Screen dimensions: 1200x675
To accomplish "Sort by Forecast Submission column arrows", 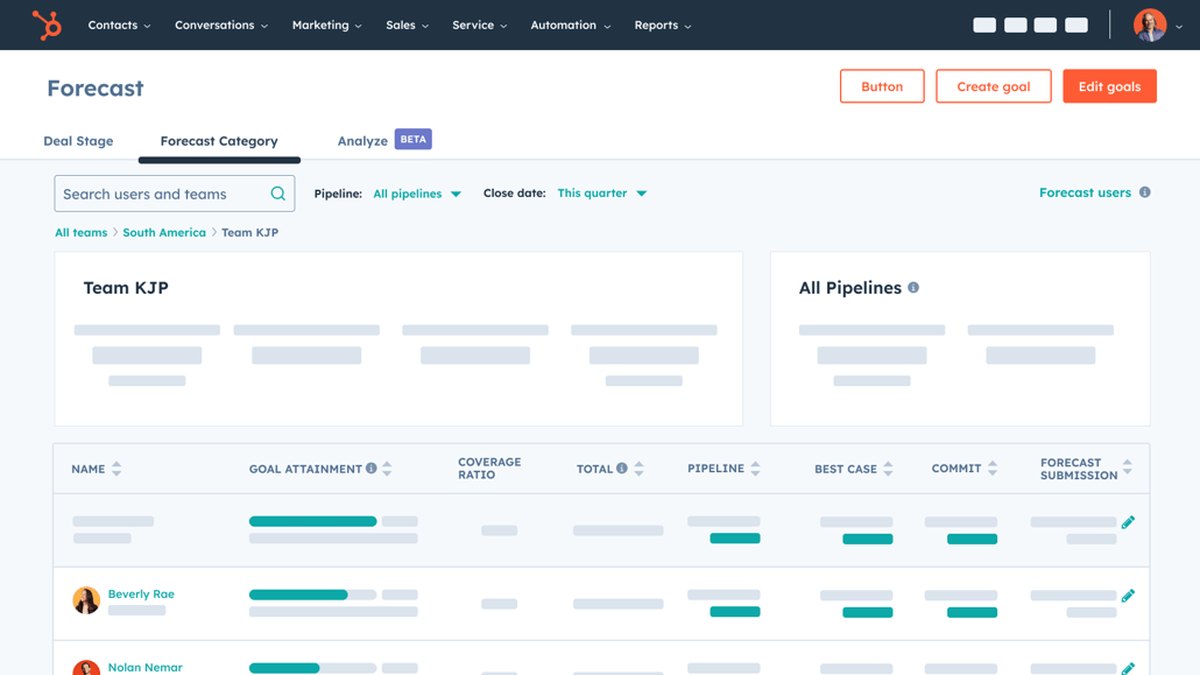I will 1127,467.
